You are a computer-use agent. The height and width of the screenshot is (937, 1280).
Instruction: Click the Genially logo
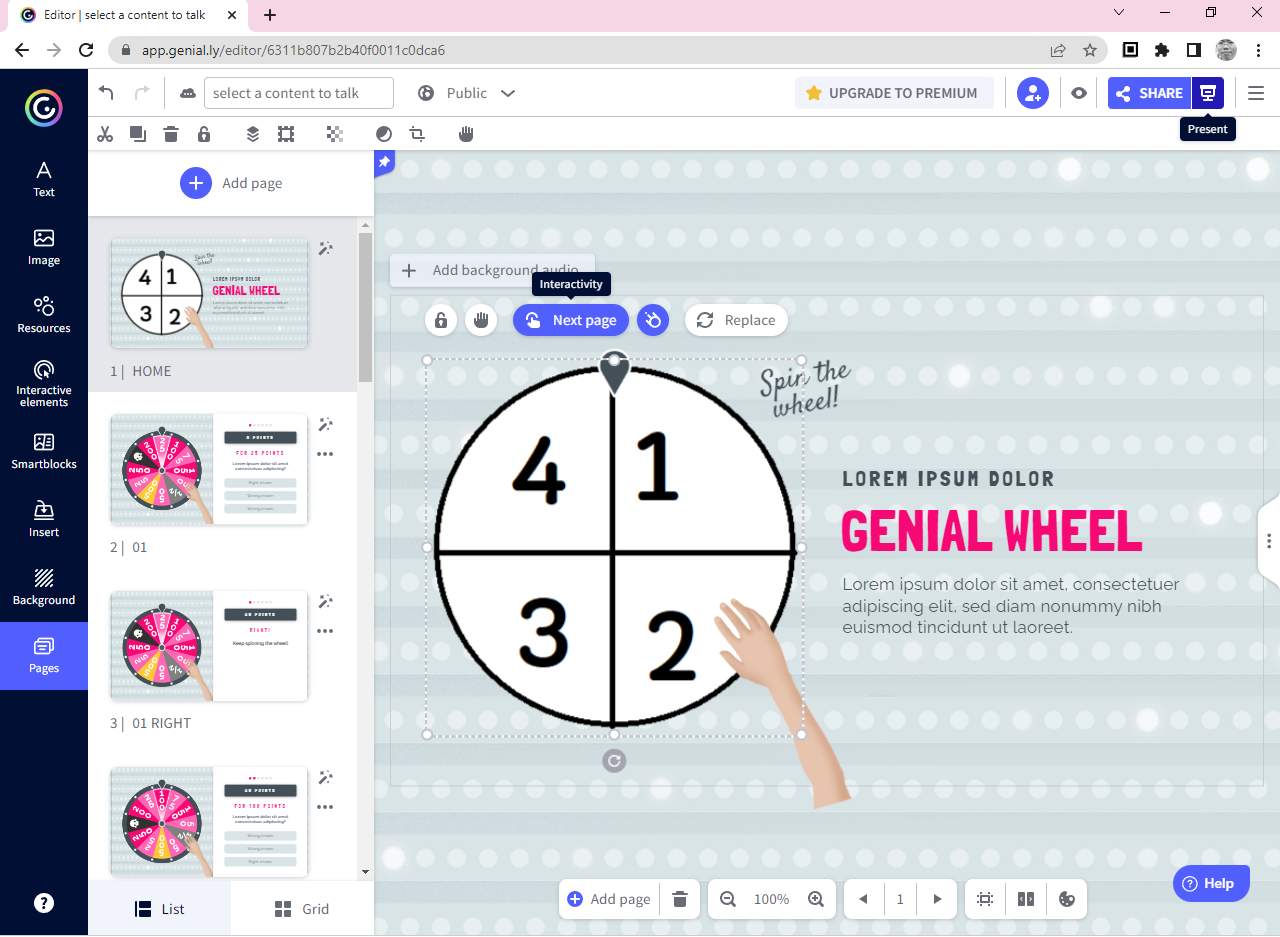coord(44,107)
